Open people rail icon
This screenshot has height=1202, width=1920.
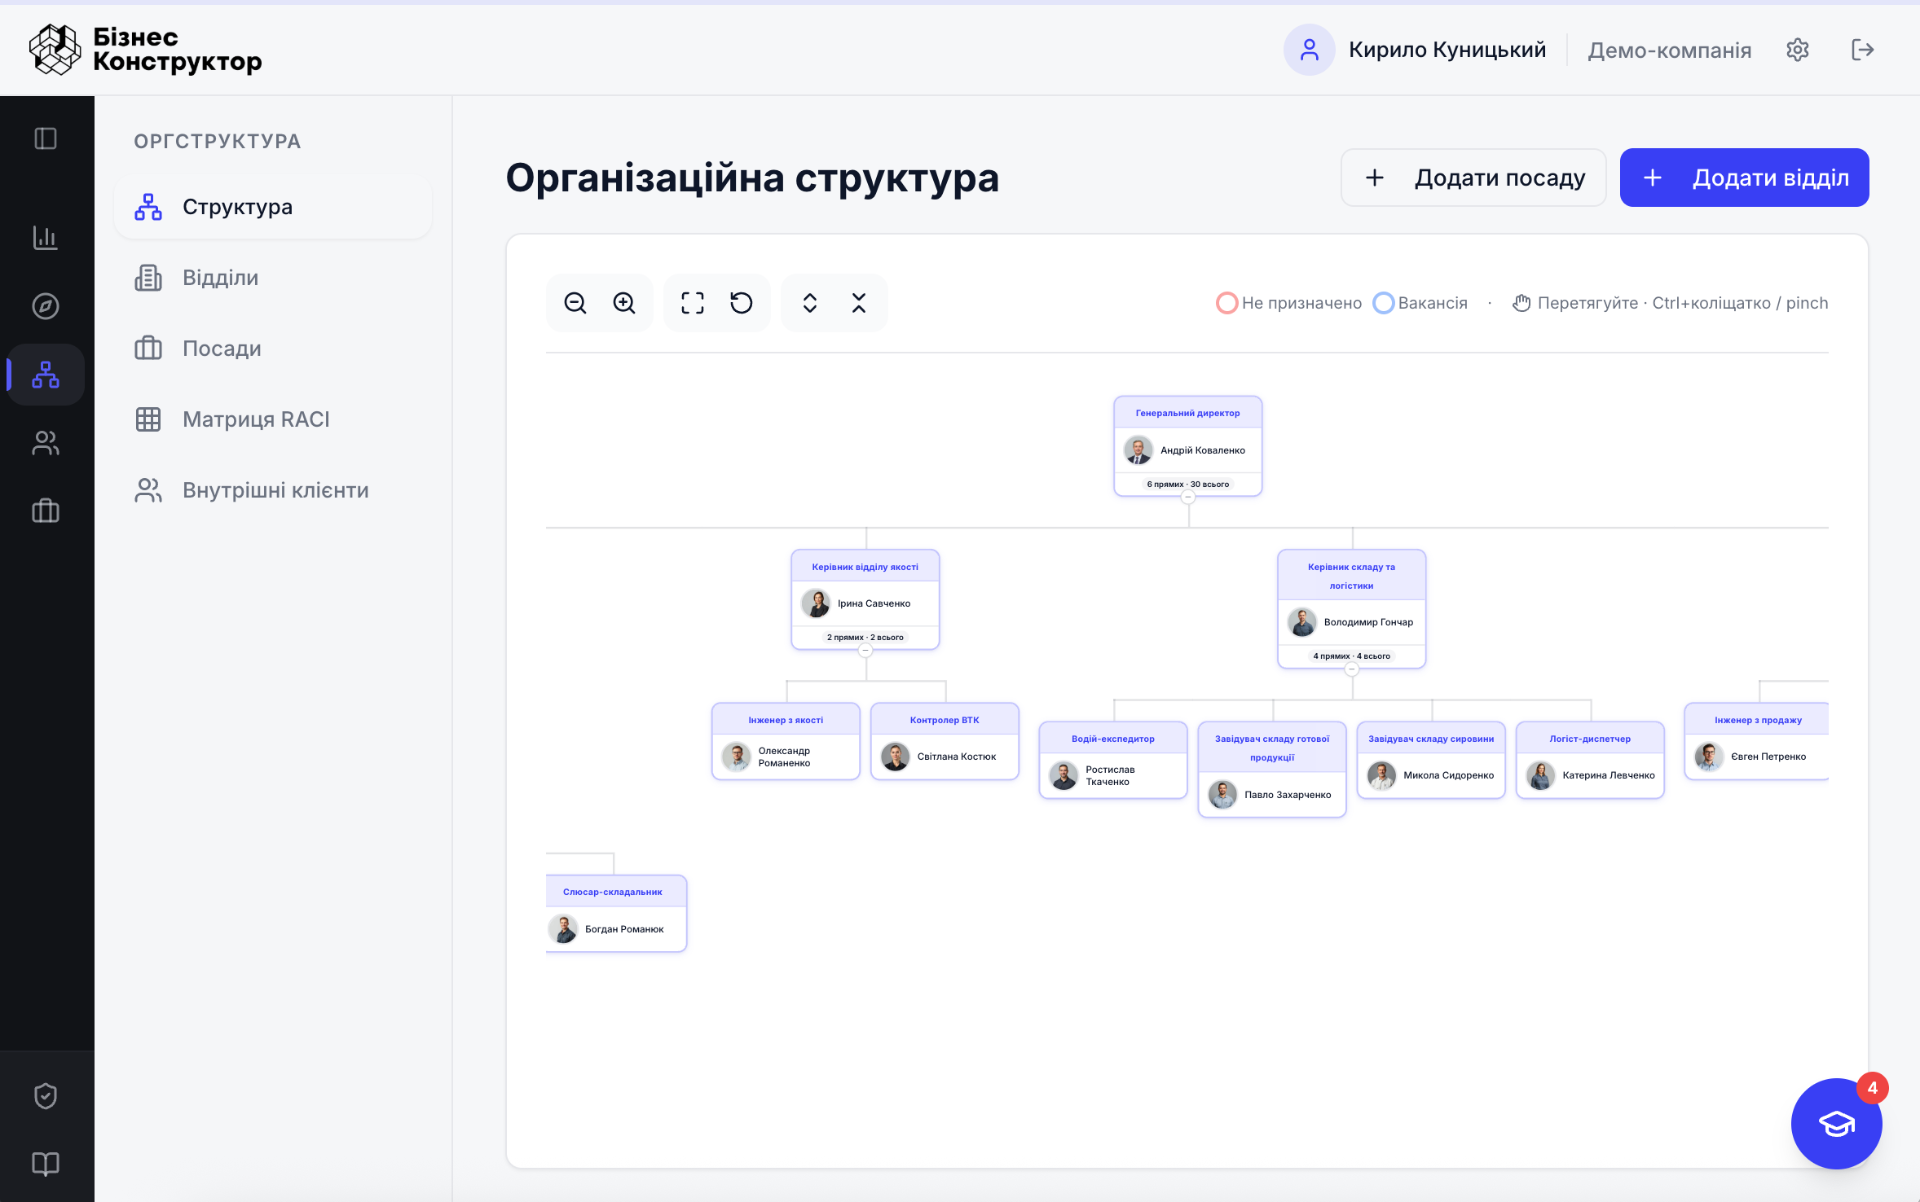pos(45,443)
